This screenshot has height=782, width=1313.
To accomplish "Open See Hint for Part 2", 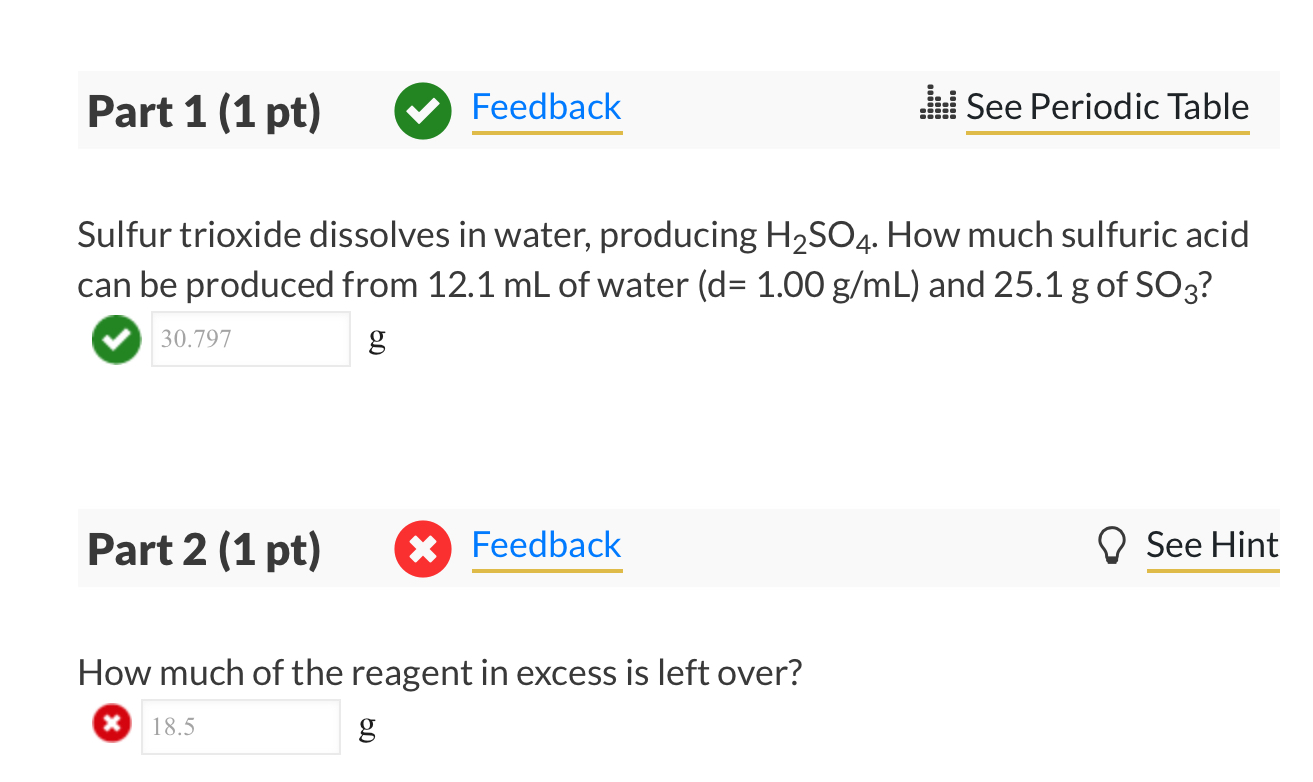I will point(1212,545).
